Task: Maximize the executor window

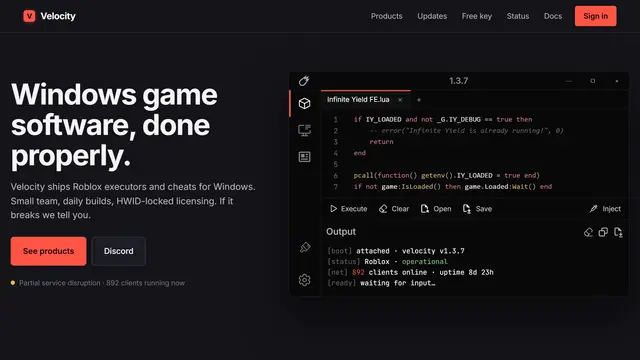Action: point(593,81)
